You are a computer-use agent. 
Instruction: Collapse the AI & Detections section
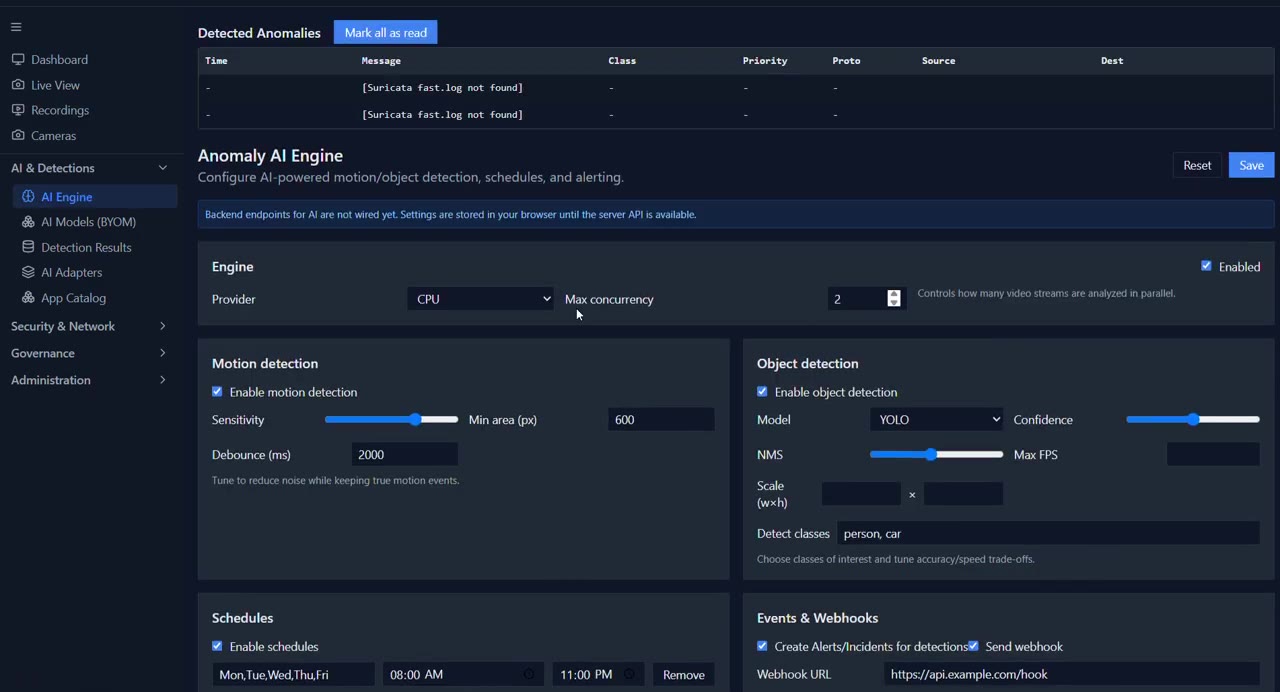162,168
